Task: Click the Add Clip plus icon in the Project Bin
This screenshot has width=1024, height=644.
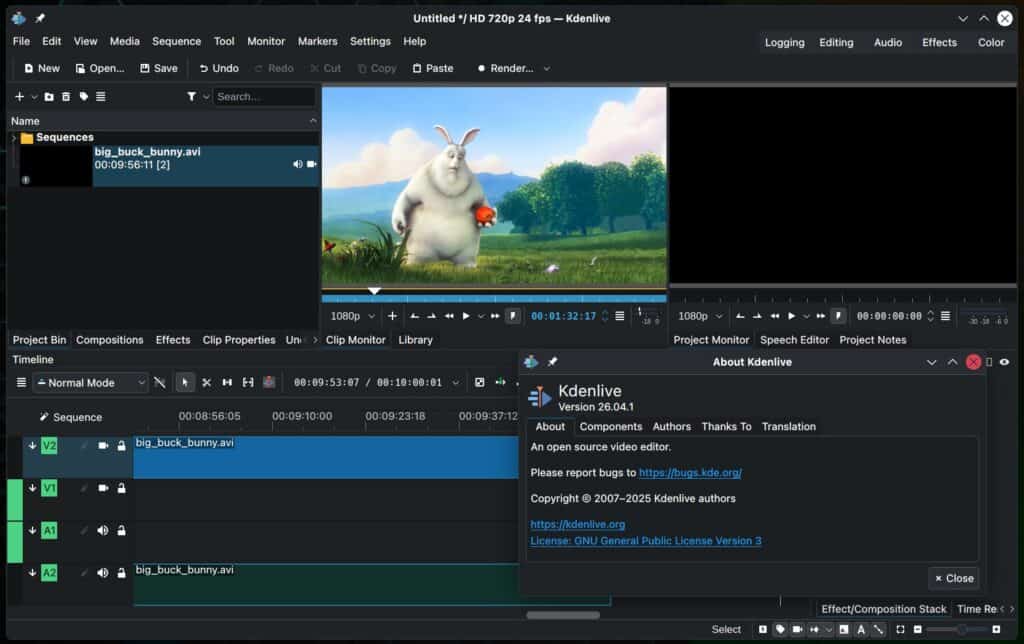Action: 19,97
